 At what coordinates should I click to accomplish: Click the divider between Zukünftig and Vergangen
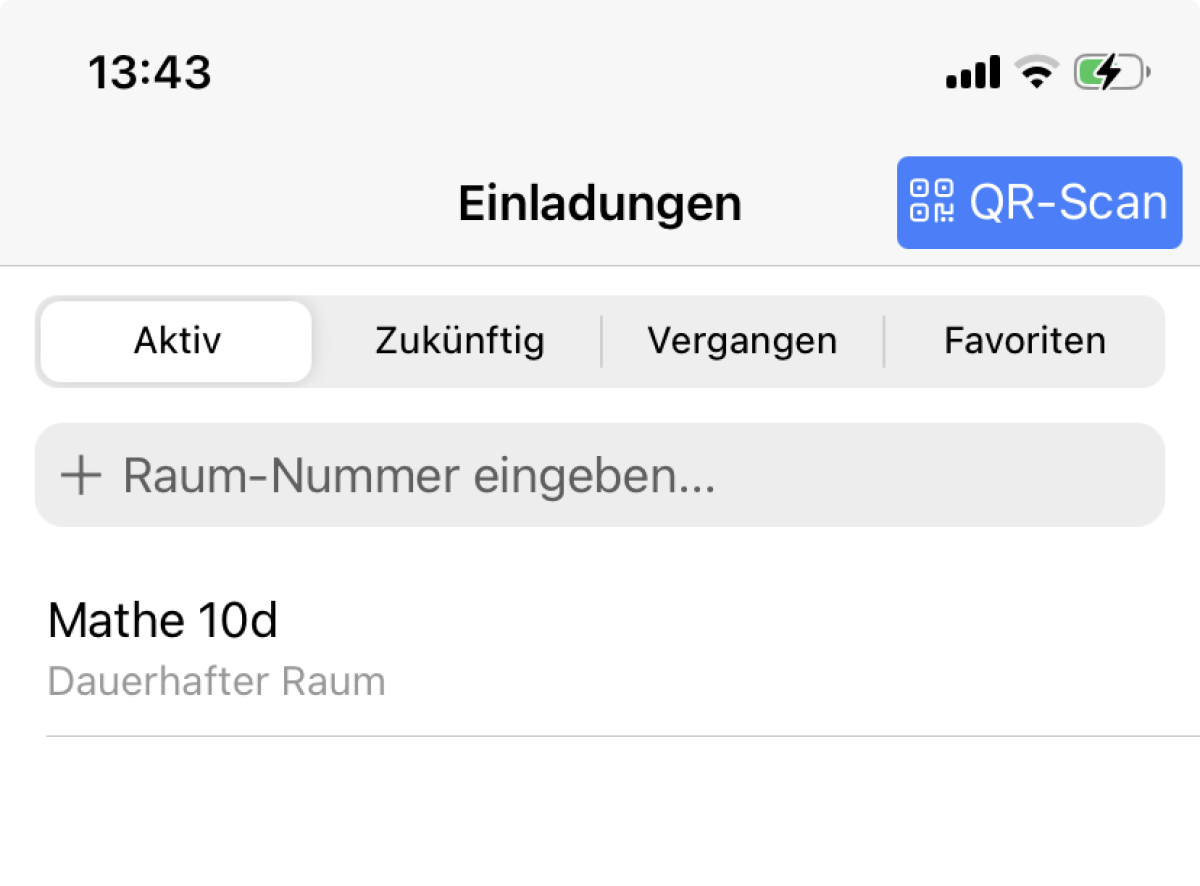pos(601,341)
